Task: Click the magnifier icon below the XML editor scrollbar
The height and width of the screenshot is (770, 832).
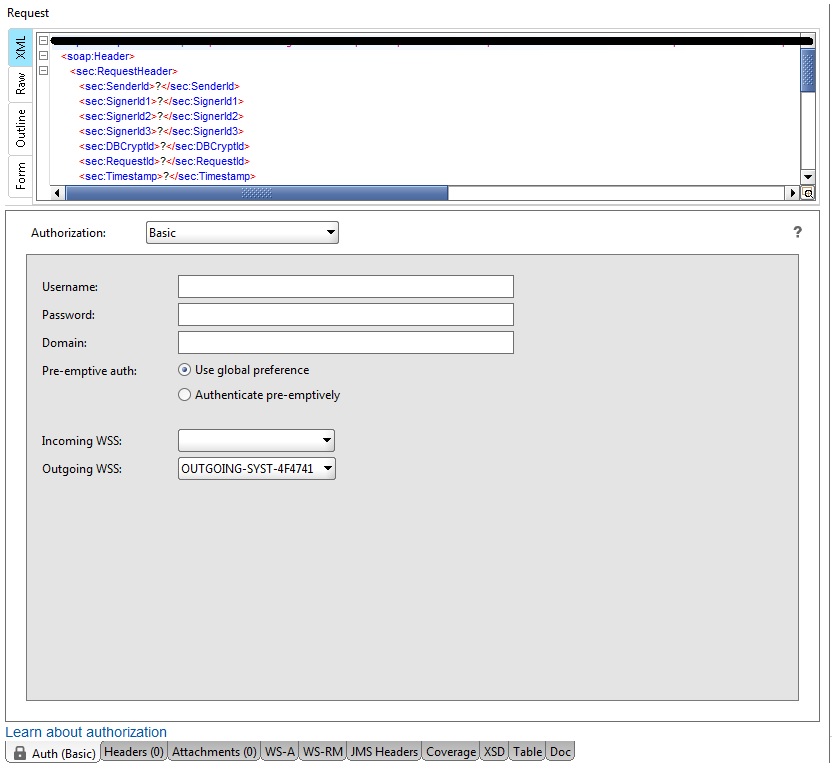Action: 808,193
